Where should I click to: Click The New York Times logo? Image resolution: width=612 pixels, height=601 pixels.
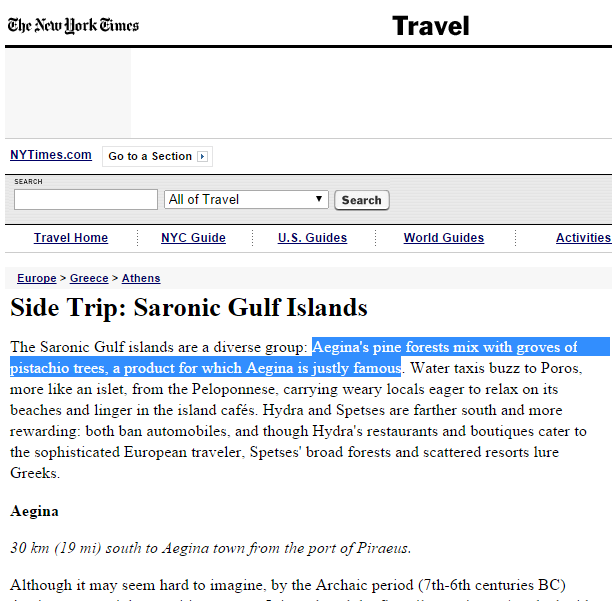[x=73, y=25]
